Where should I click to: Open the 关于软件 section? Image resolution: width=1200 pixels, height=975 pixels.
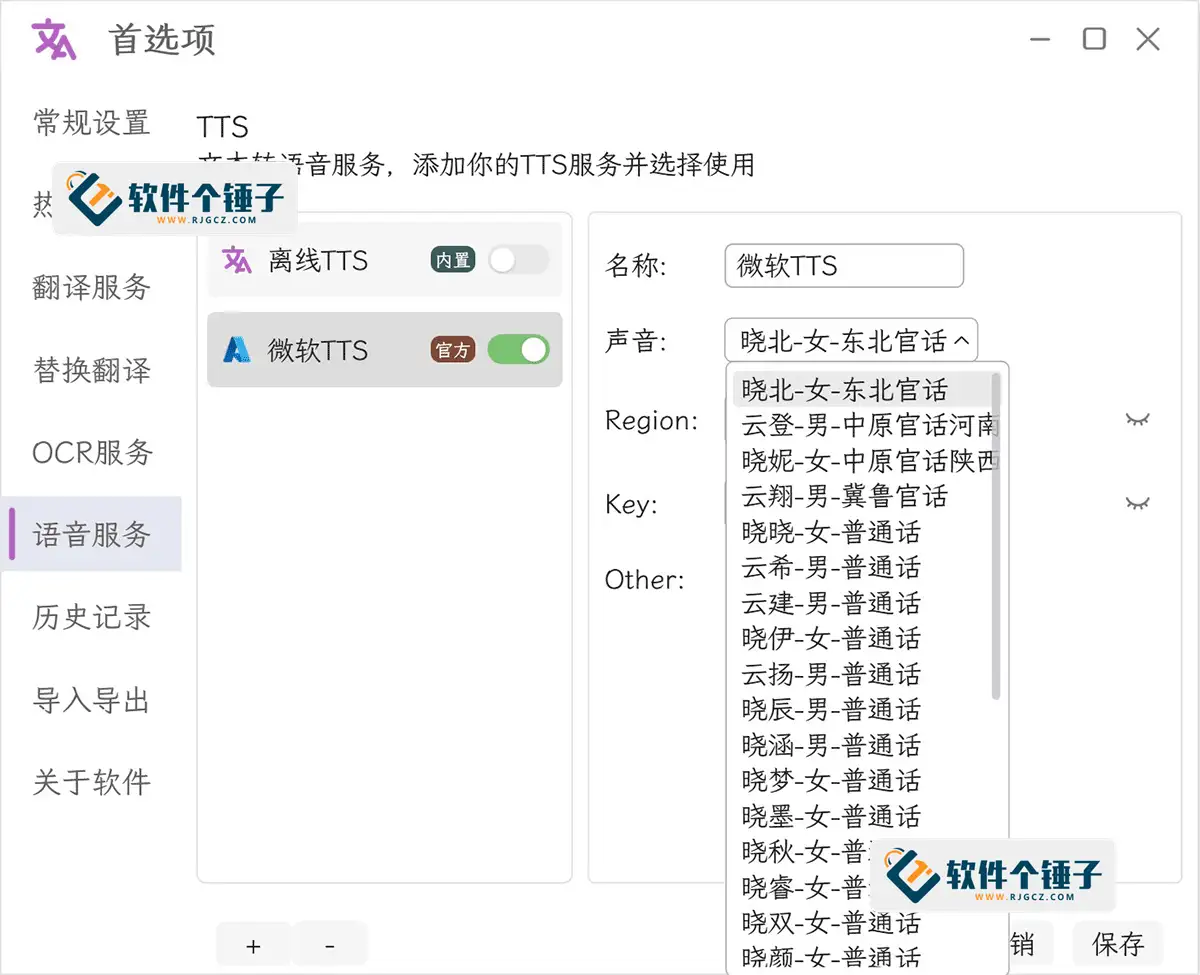pos(91,782)
